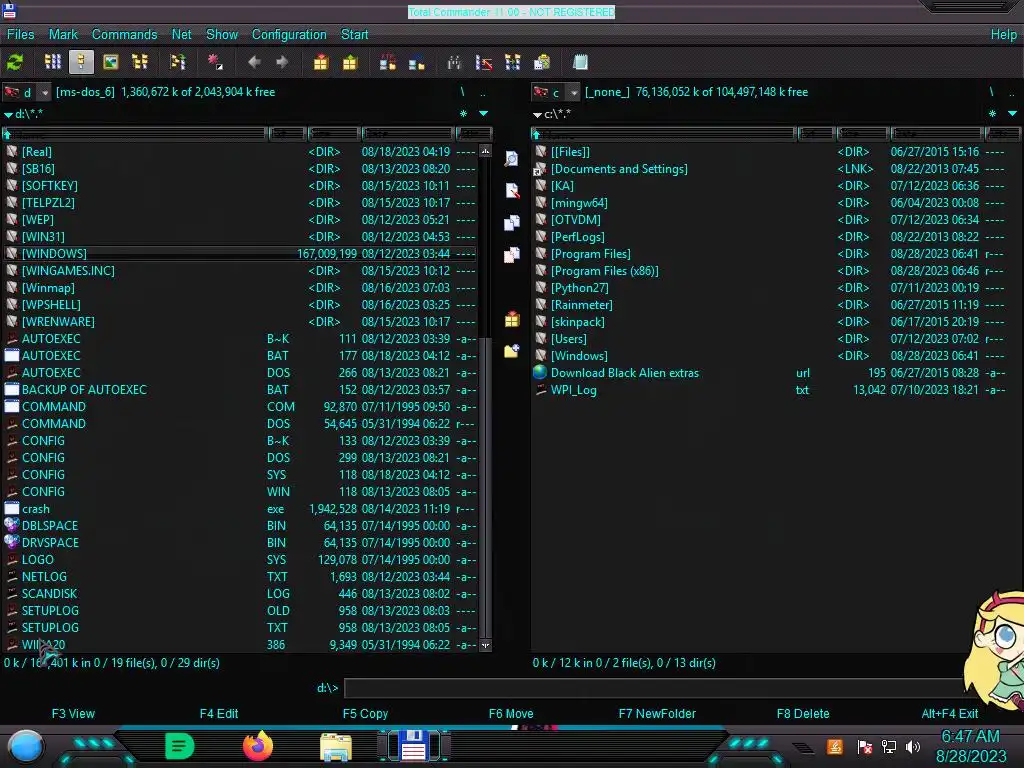Toggle the directory Tree view button
Image resolution: width=1024 pixels, height=768 pixels.
140,63
